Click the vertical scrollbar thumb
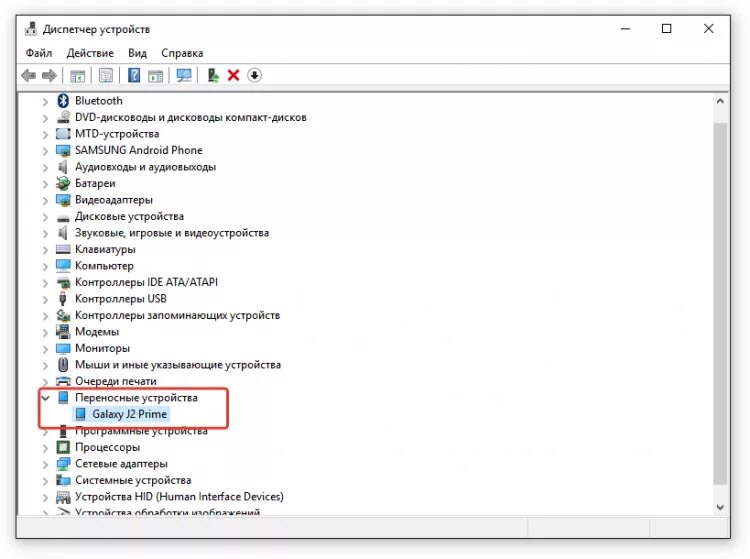The height and width of the screenshot is (559, 750). click(x=720, y=303)
